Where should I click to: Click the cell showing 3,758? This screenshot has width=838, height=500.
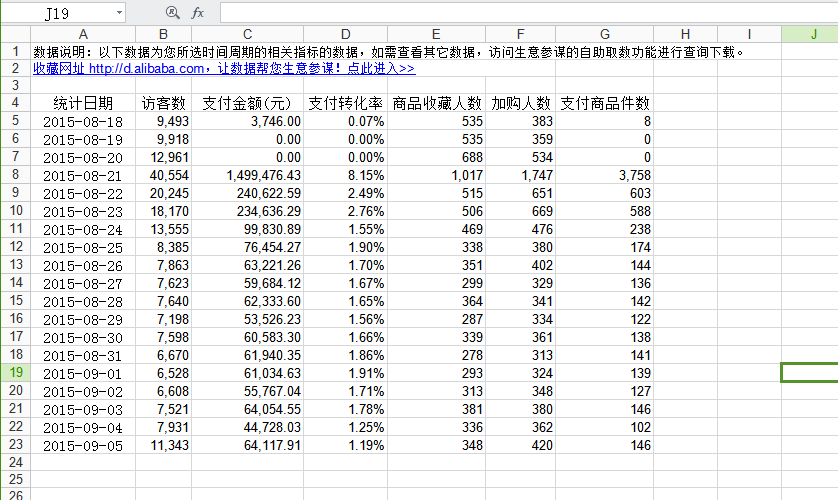coord(605,175)
